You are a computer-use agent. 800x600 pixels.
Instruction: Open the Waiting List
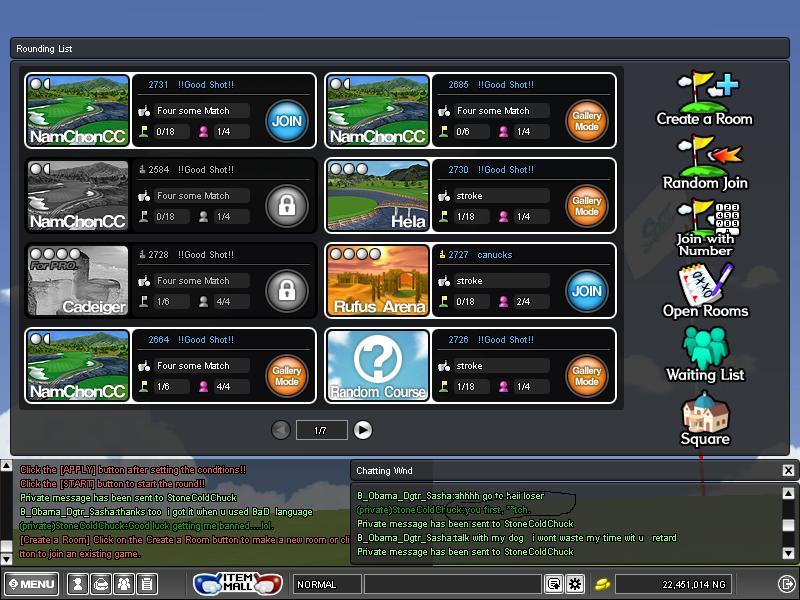pos(705,354)
